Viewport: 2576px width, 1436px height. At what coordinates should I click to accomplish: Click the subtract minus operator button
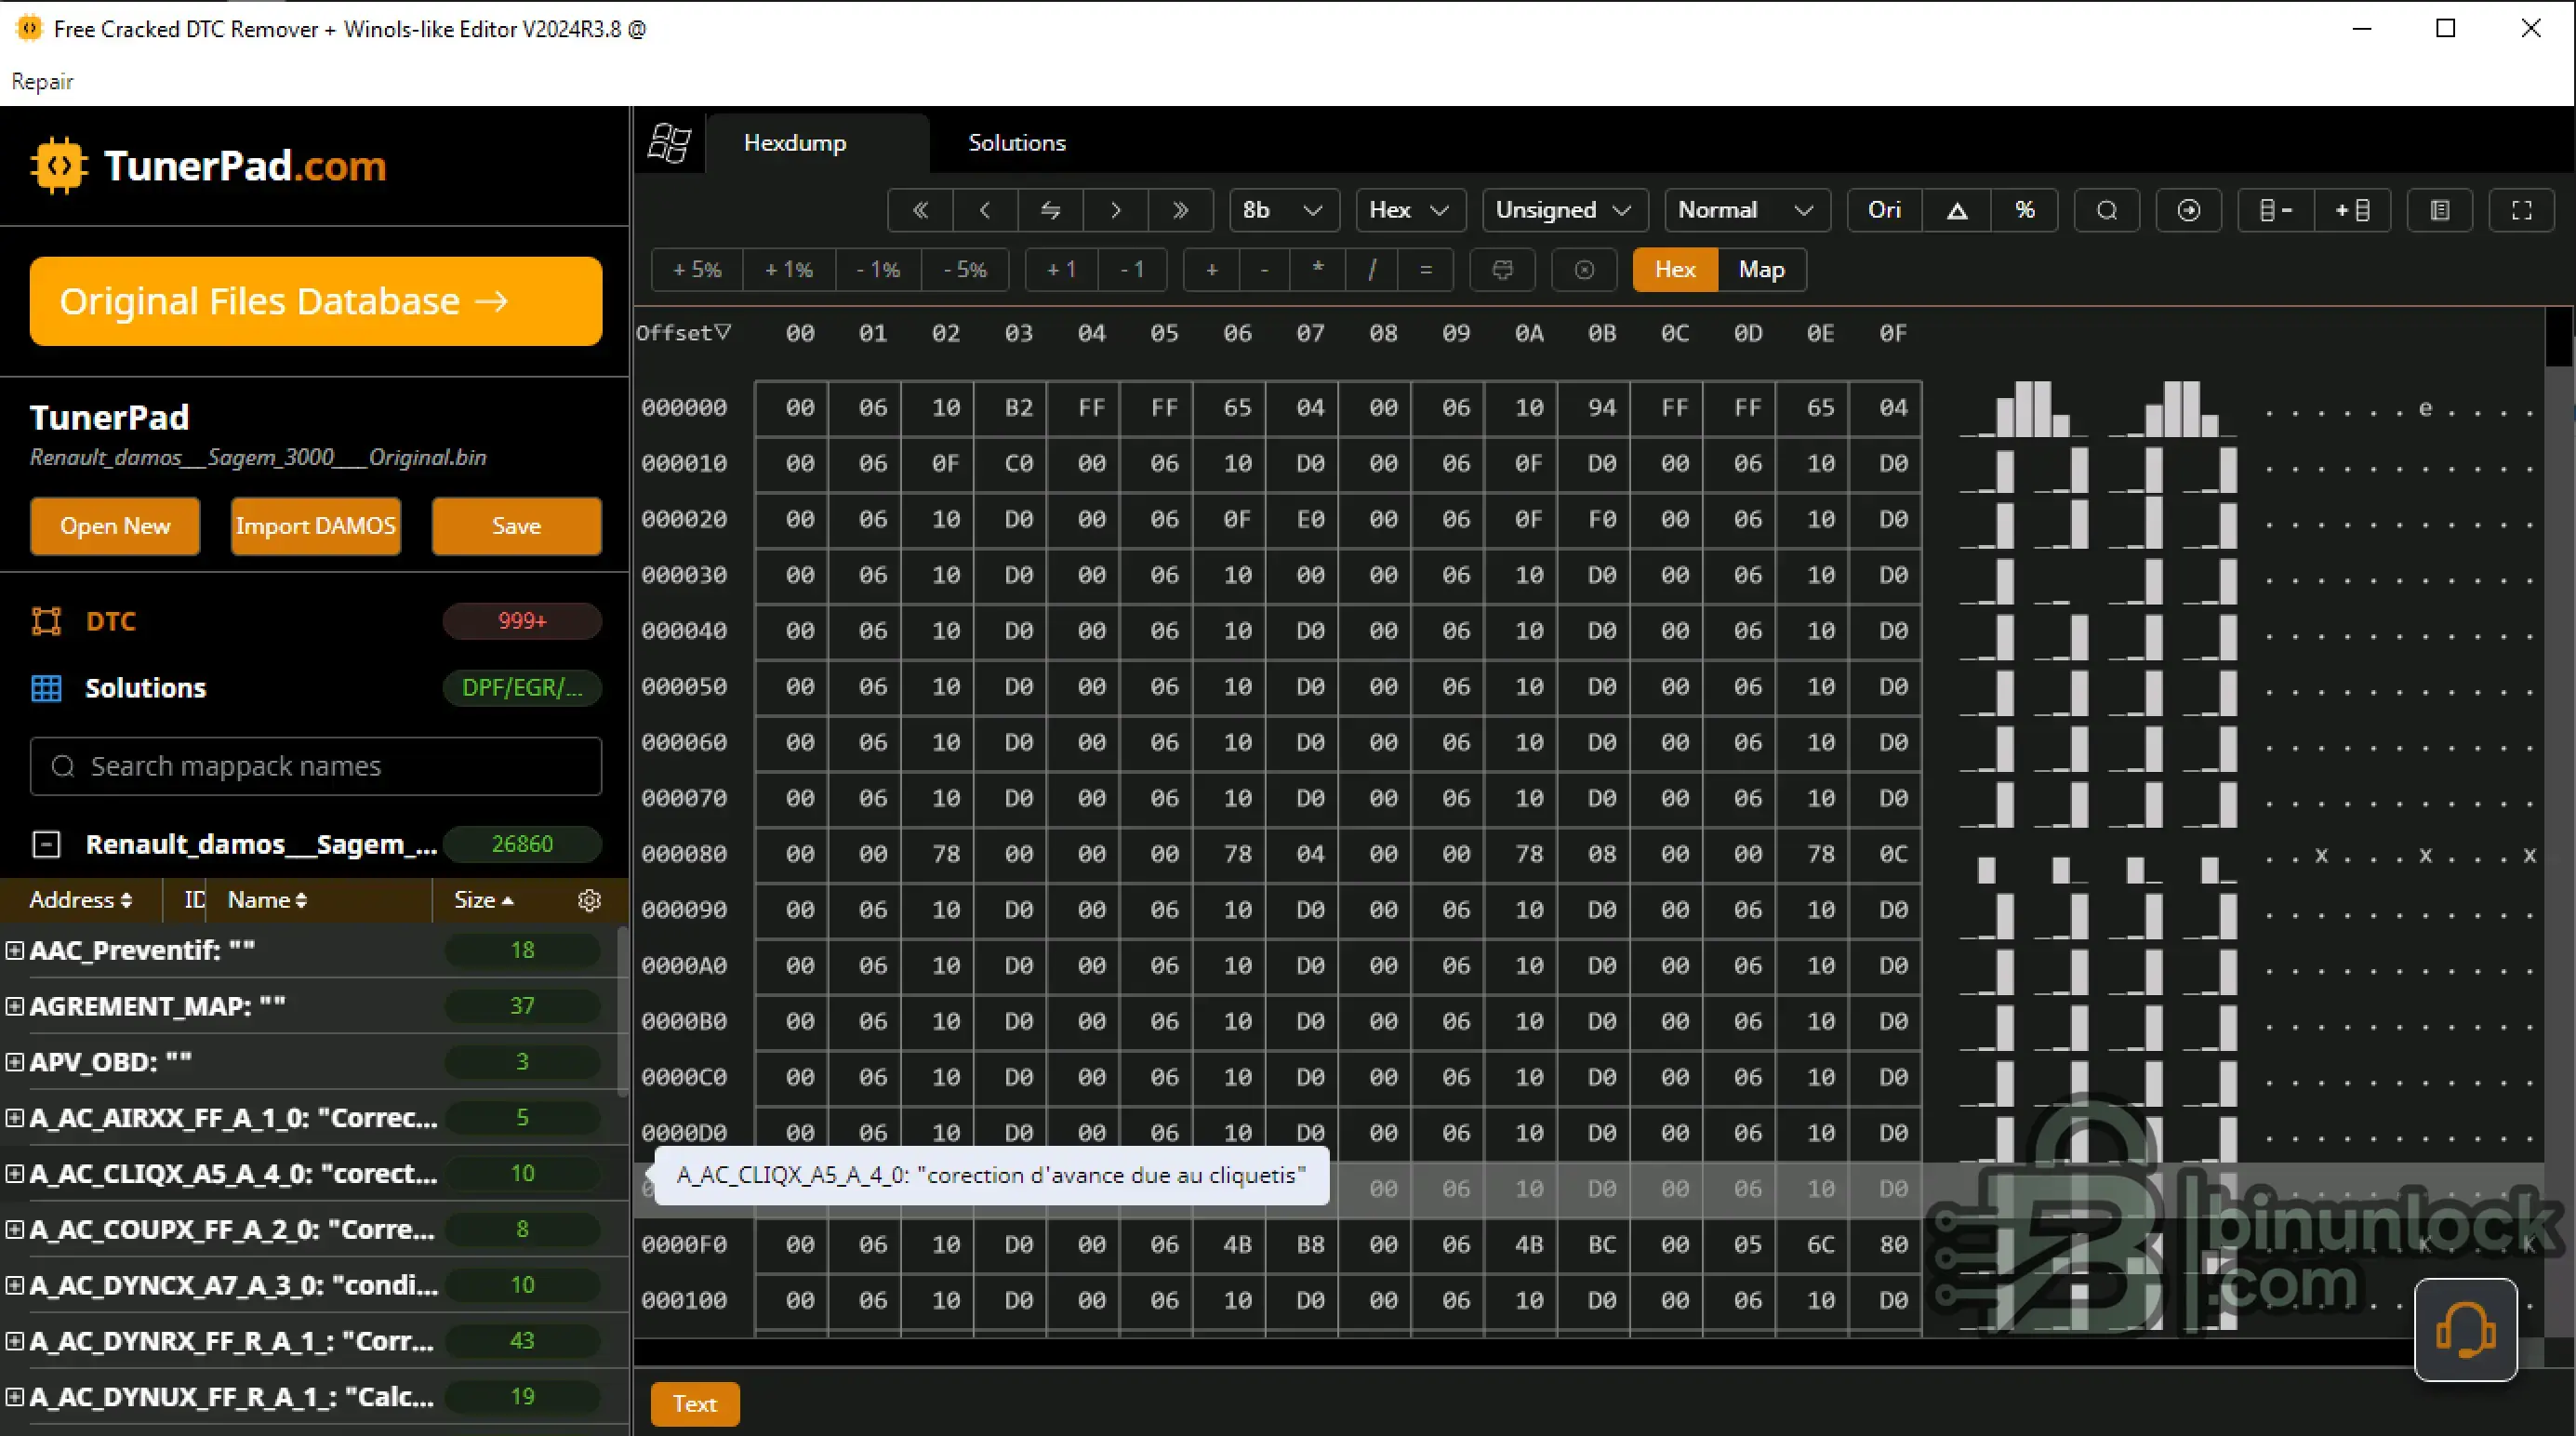[1265, 270]
